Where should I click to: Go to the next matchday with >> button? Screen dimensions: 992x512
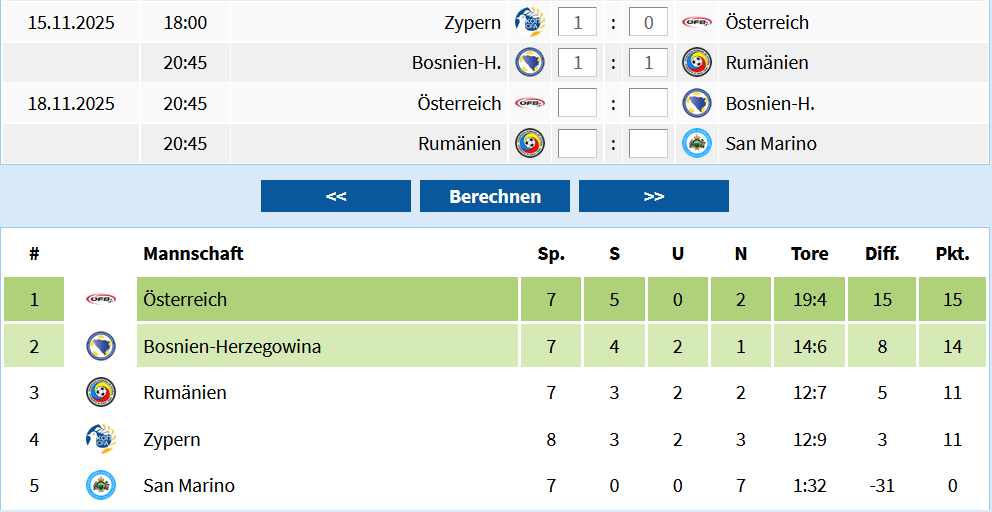tap(654, 196)
